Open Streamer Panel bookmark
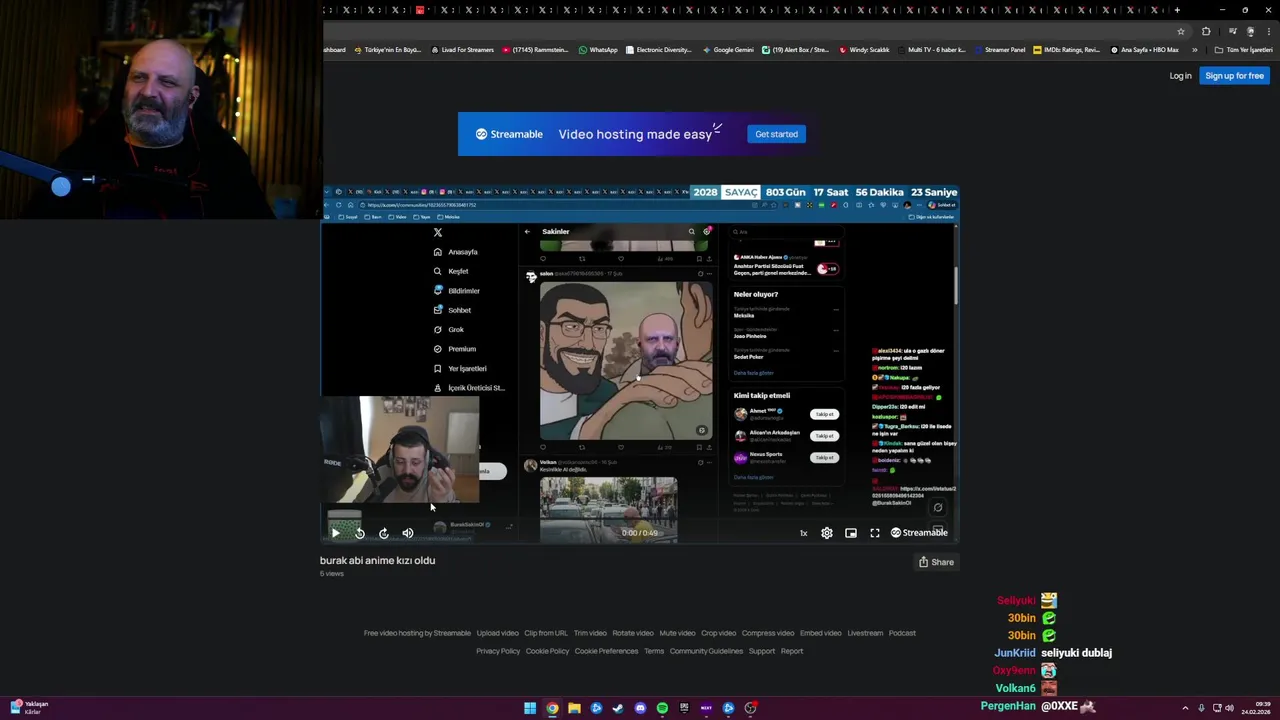Screen dimensions: 1280x720 pos(999,50)
